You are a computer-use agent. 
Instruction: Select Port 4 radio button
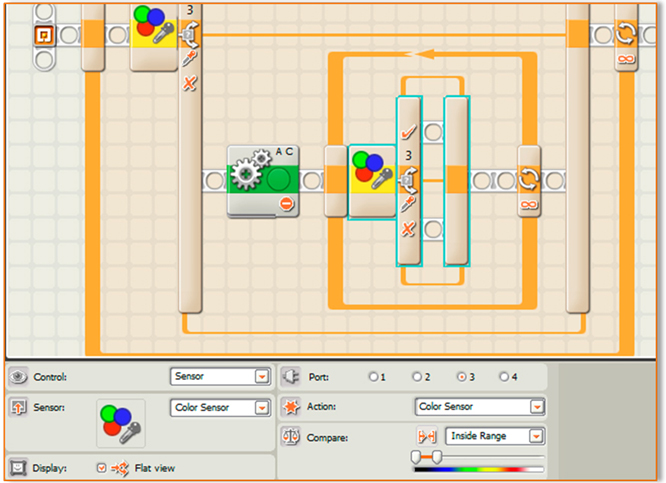pos(502,377)
